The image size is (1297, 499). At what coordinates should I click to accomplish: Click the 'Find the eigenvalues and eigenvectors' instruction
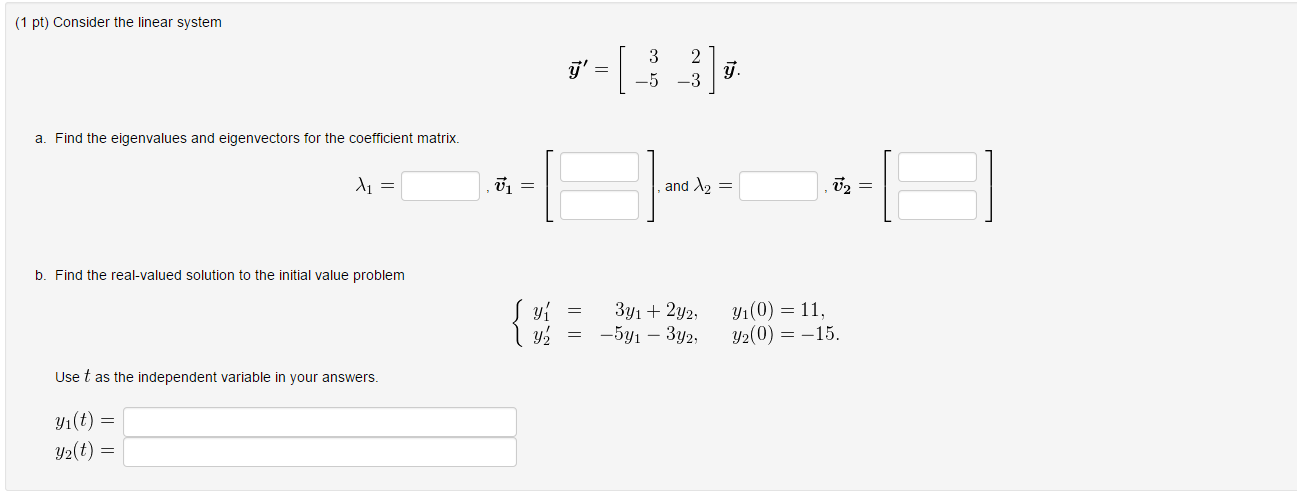(x=257, y=138)
